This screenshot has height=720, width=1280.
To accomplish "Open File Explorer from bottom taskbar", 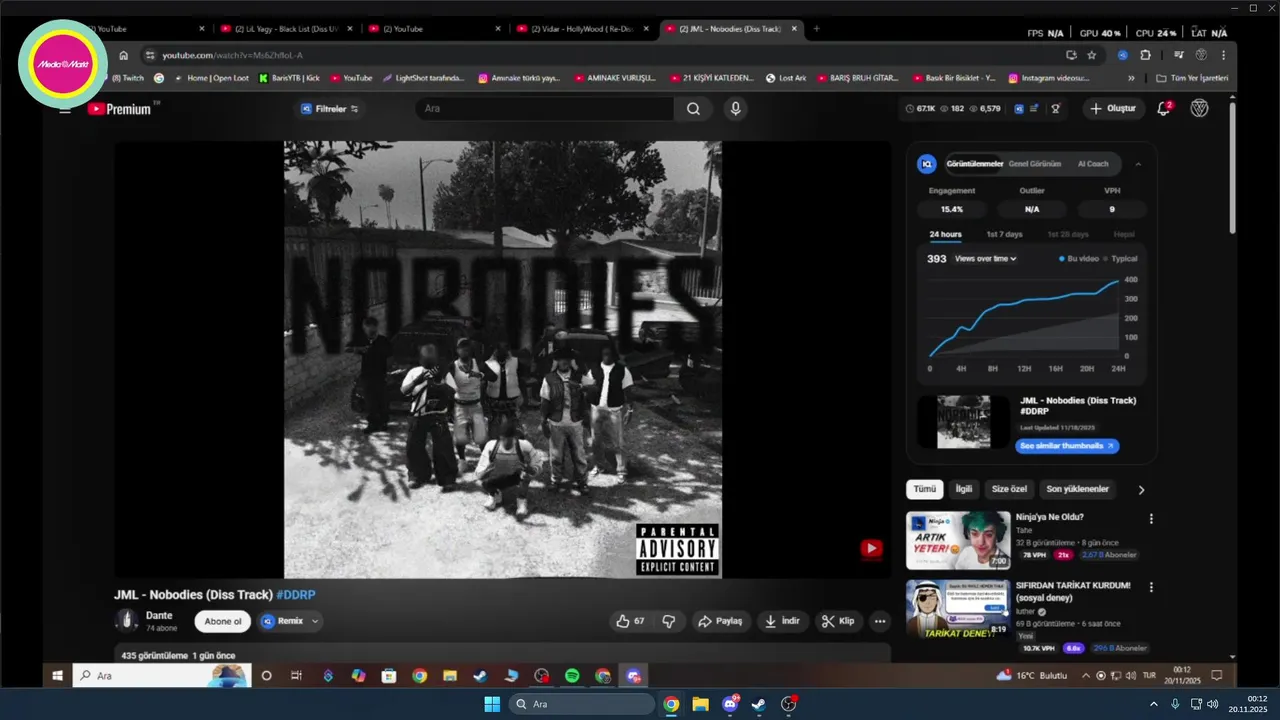I will (700, 704).
